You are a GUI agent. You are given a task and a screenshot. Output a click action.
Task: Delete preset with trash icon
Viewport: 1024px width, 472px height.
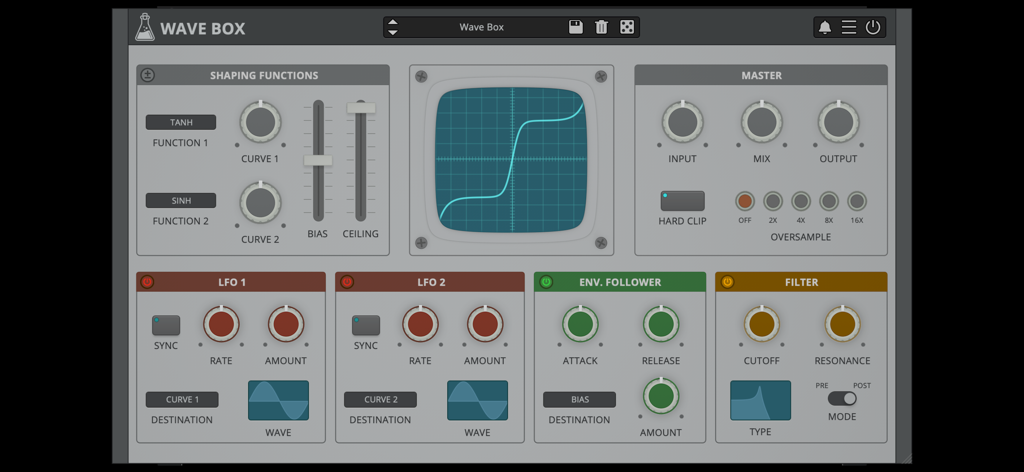click(x=601, y=27)
